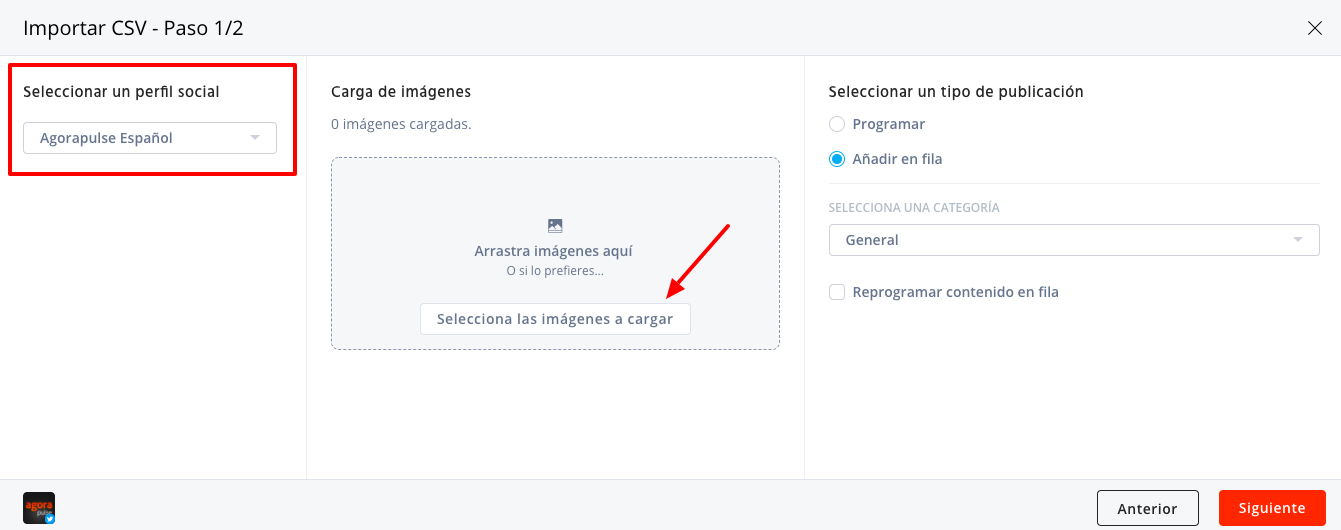Go to the next step with Siguiente
Image resolution: width=1341 pixels, height=530 pixels.
[x=1272, y=508]
